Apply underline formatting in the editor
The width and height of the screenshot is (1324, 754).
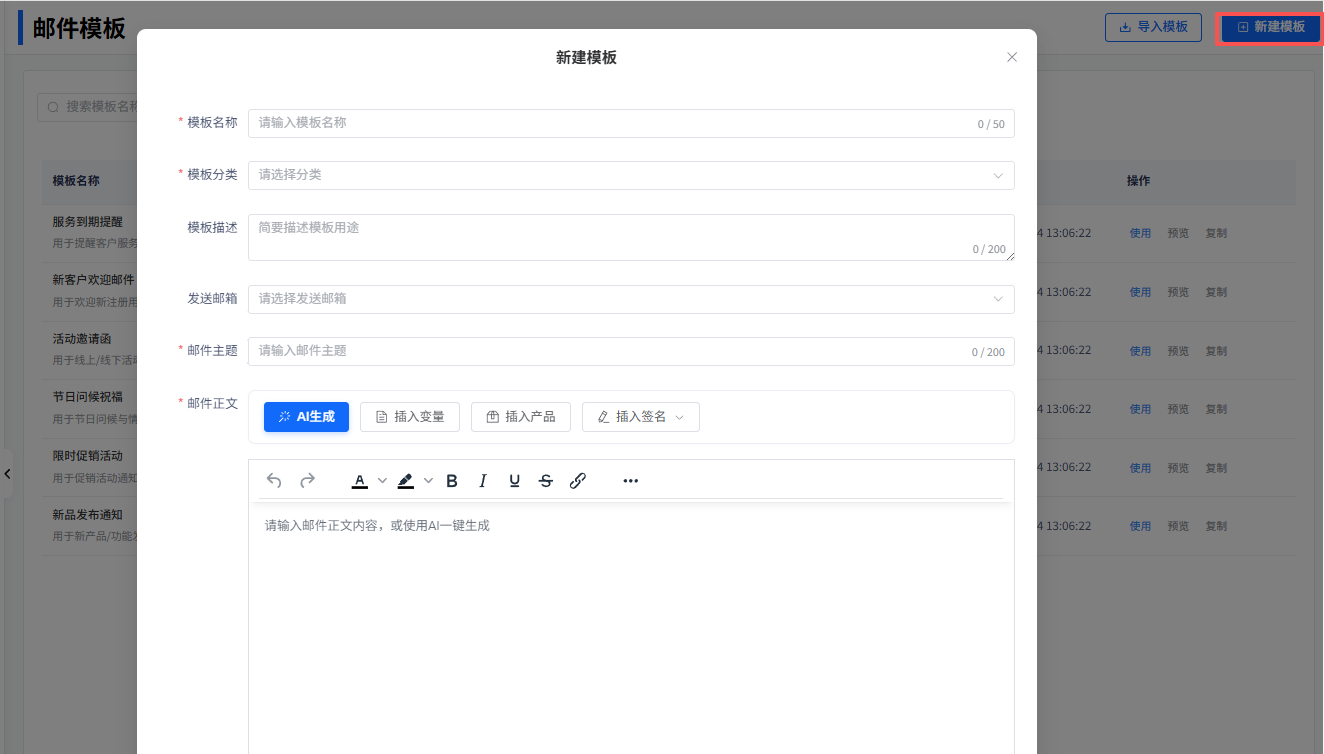pos(514,481)
